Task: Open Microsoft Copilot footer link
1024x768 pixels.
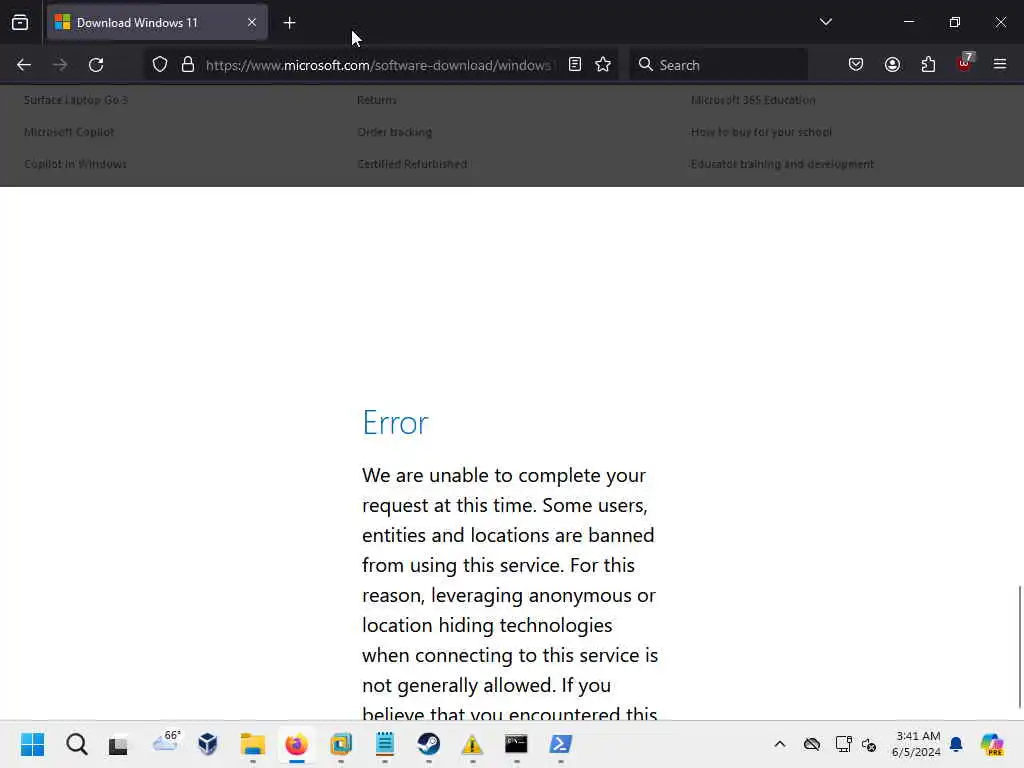Action: click(x=69, y=132)
